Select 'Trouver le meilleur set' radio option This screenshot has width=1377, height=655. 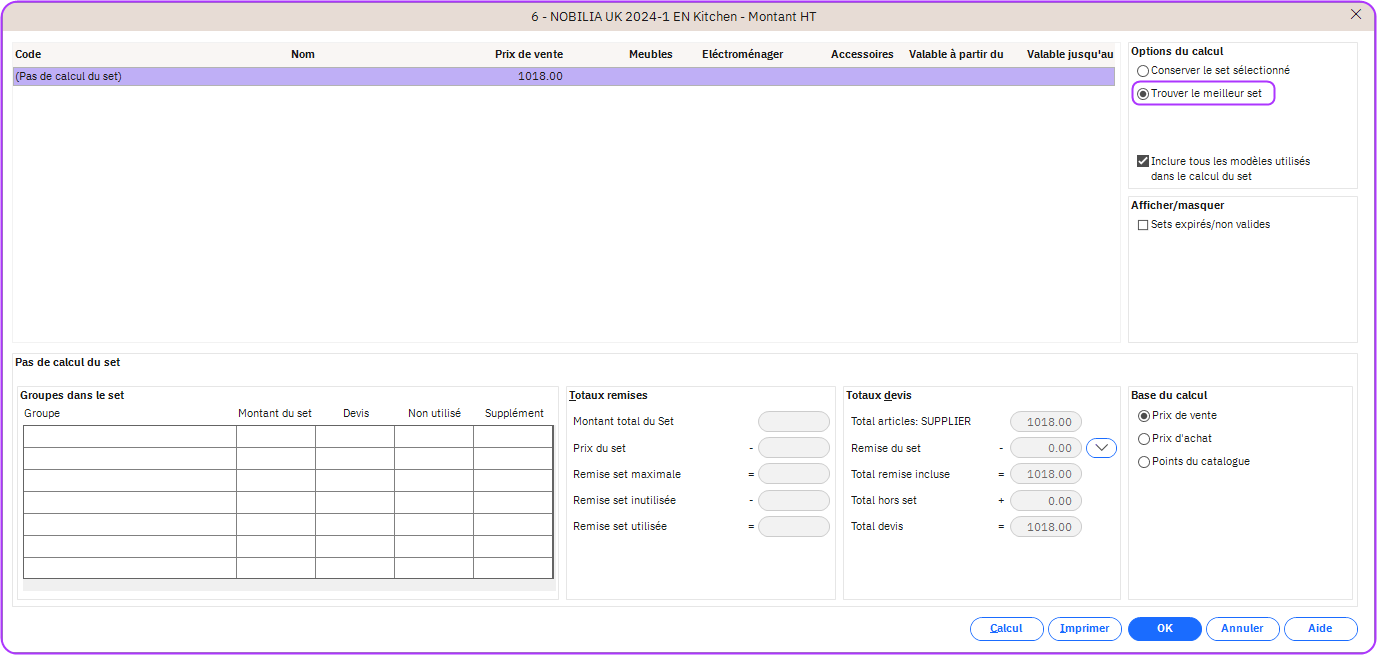[x=1143, y=94]
